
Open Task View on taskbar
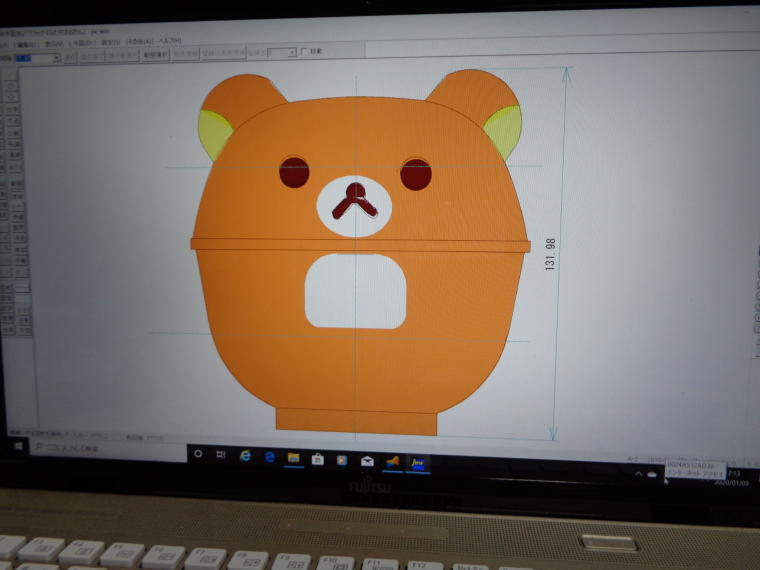[221, 454]
